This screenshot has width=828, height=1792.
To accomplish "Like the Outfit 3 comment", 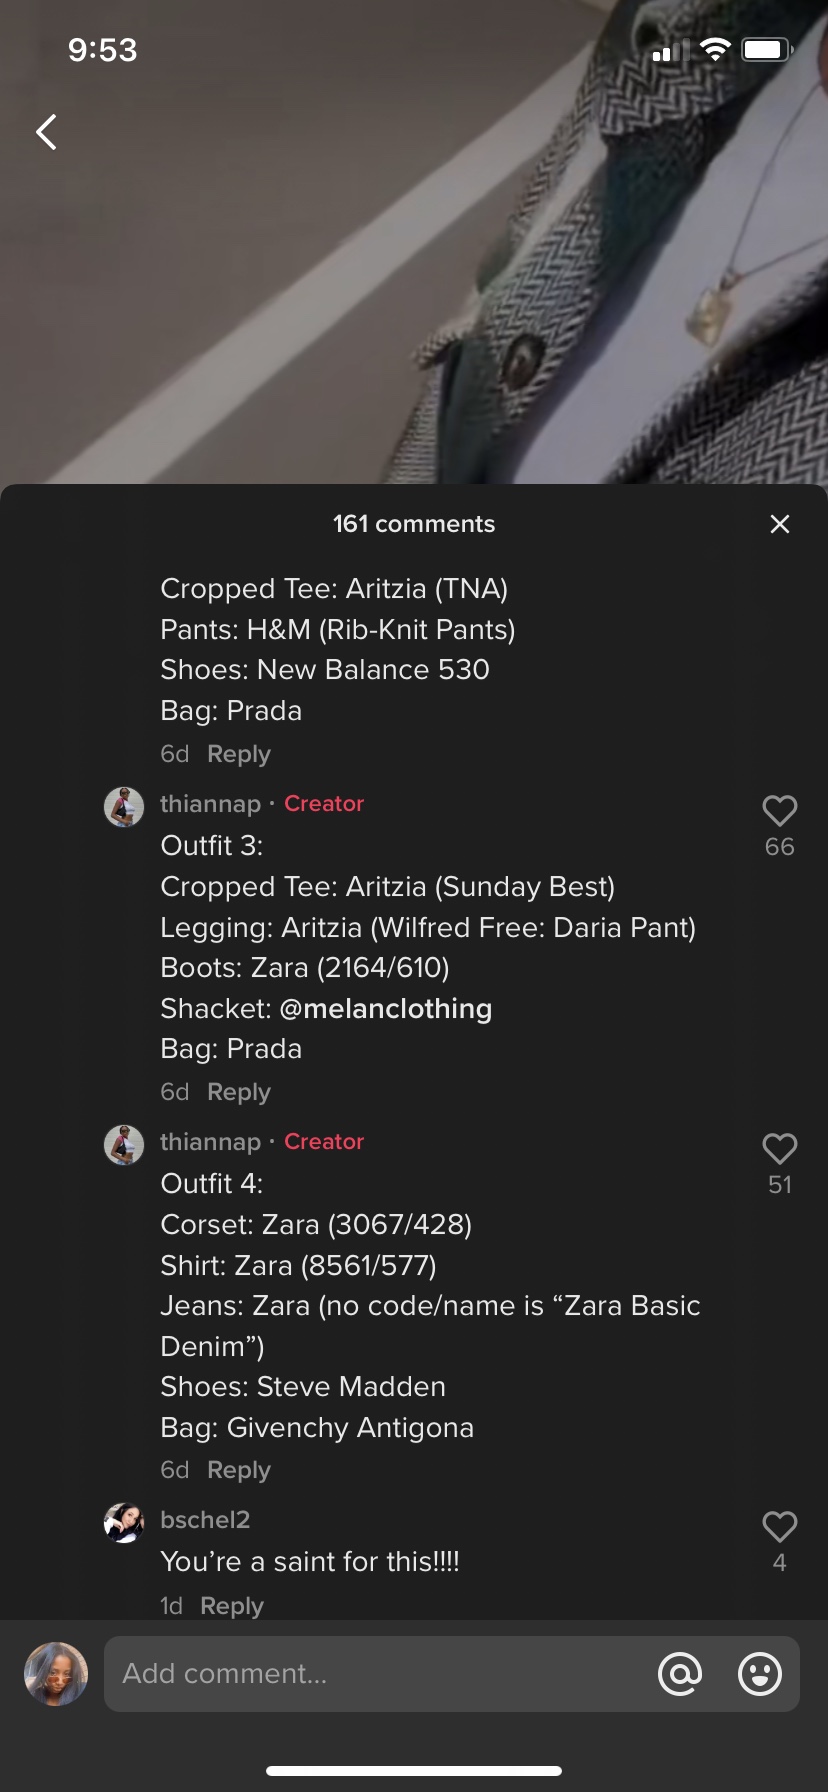I will pos(780,811).
